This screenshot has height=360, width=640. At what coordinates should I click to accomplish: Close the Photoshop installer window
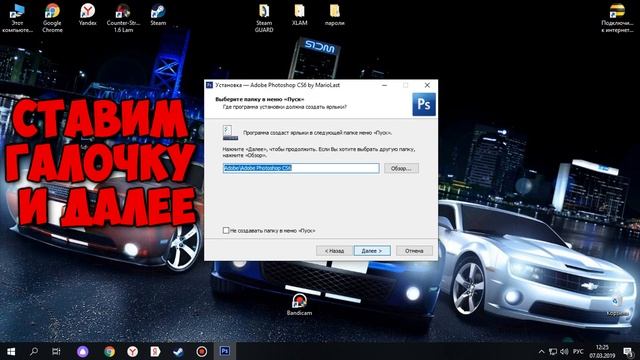427,85
